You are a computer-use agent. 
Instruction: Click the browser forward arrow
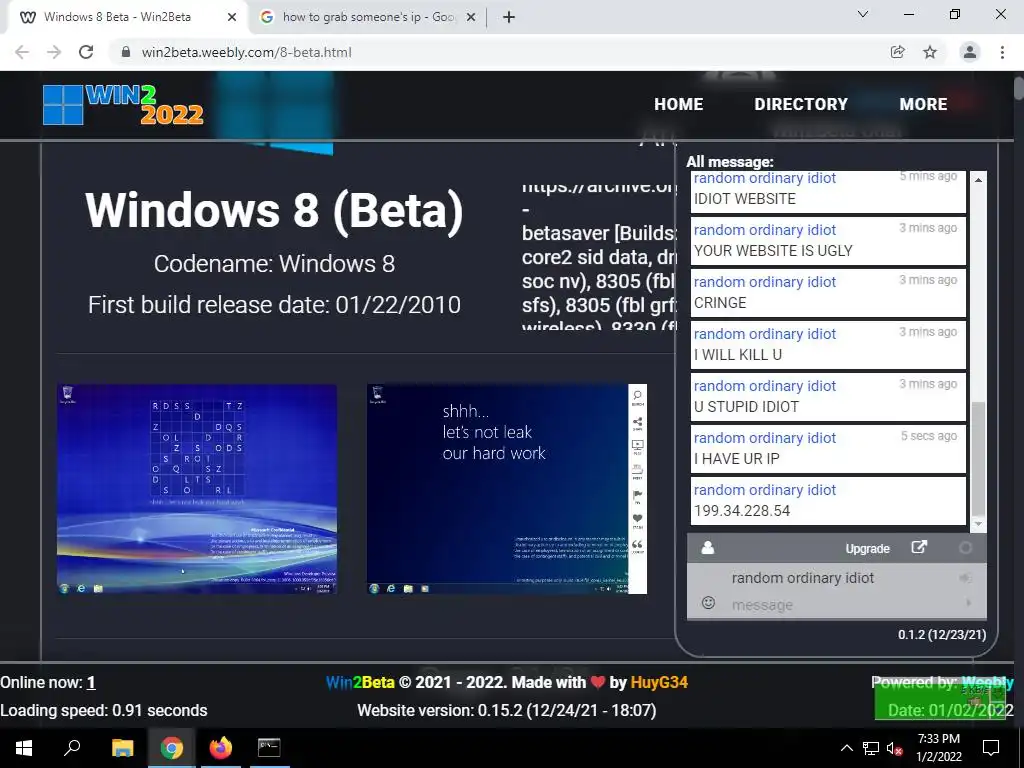(54, 52)
